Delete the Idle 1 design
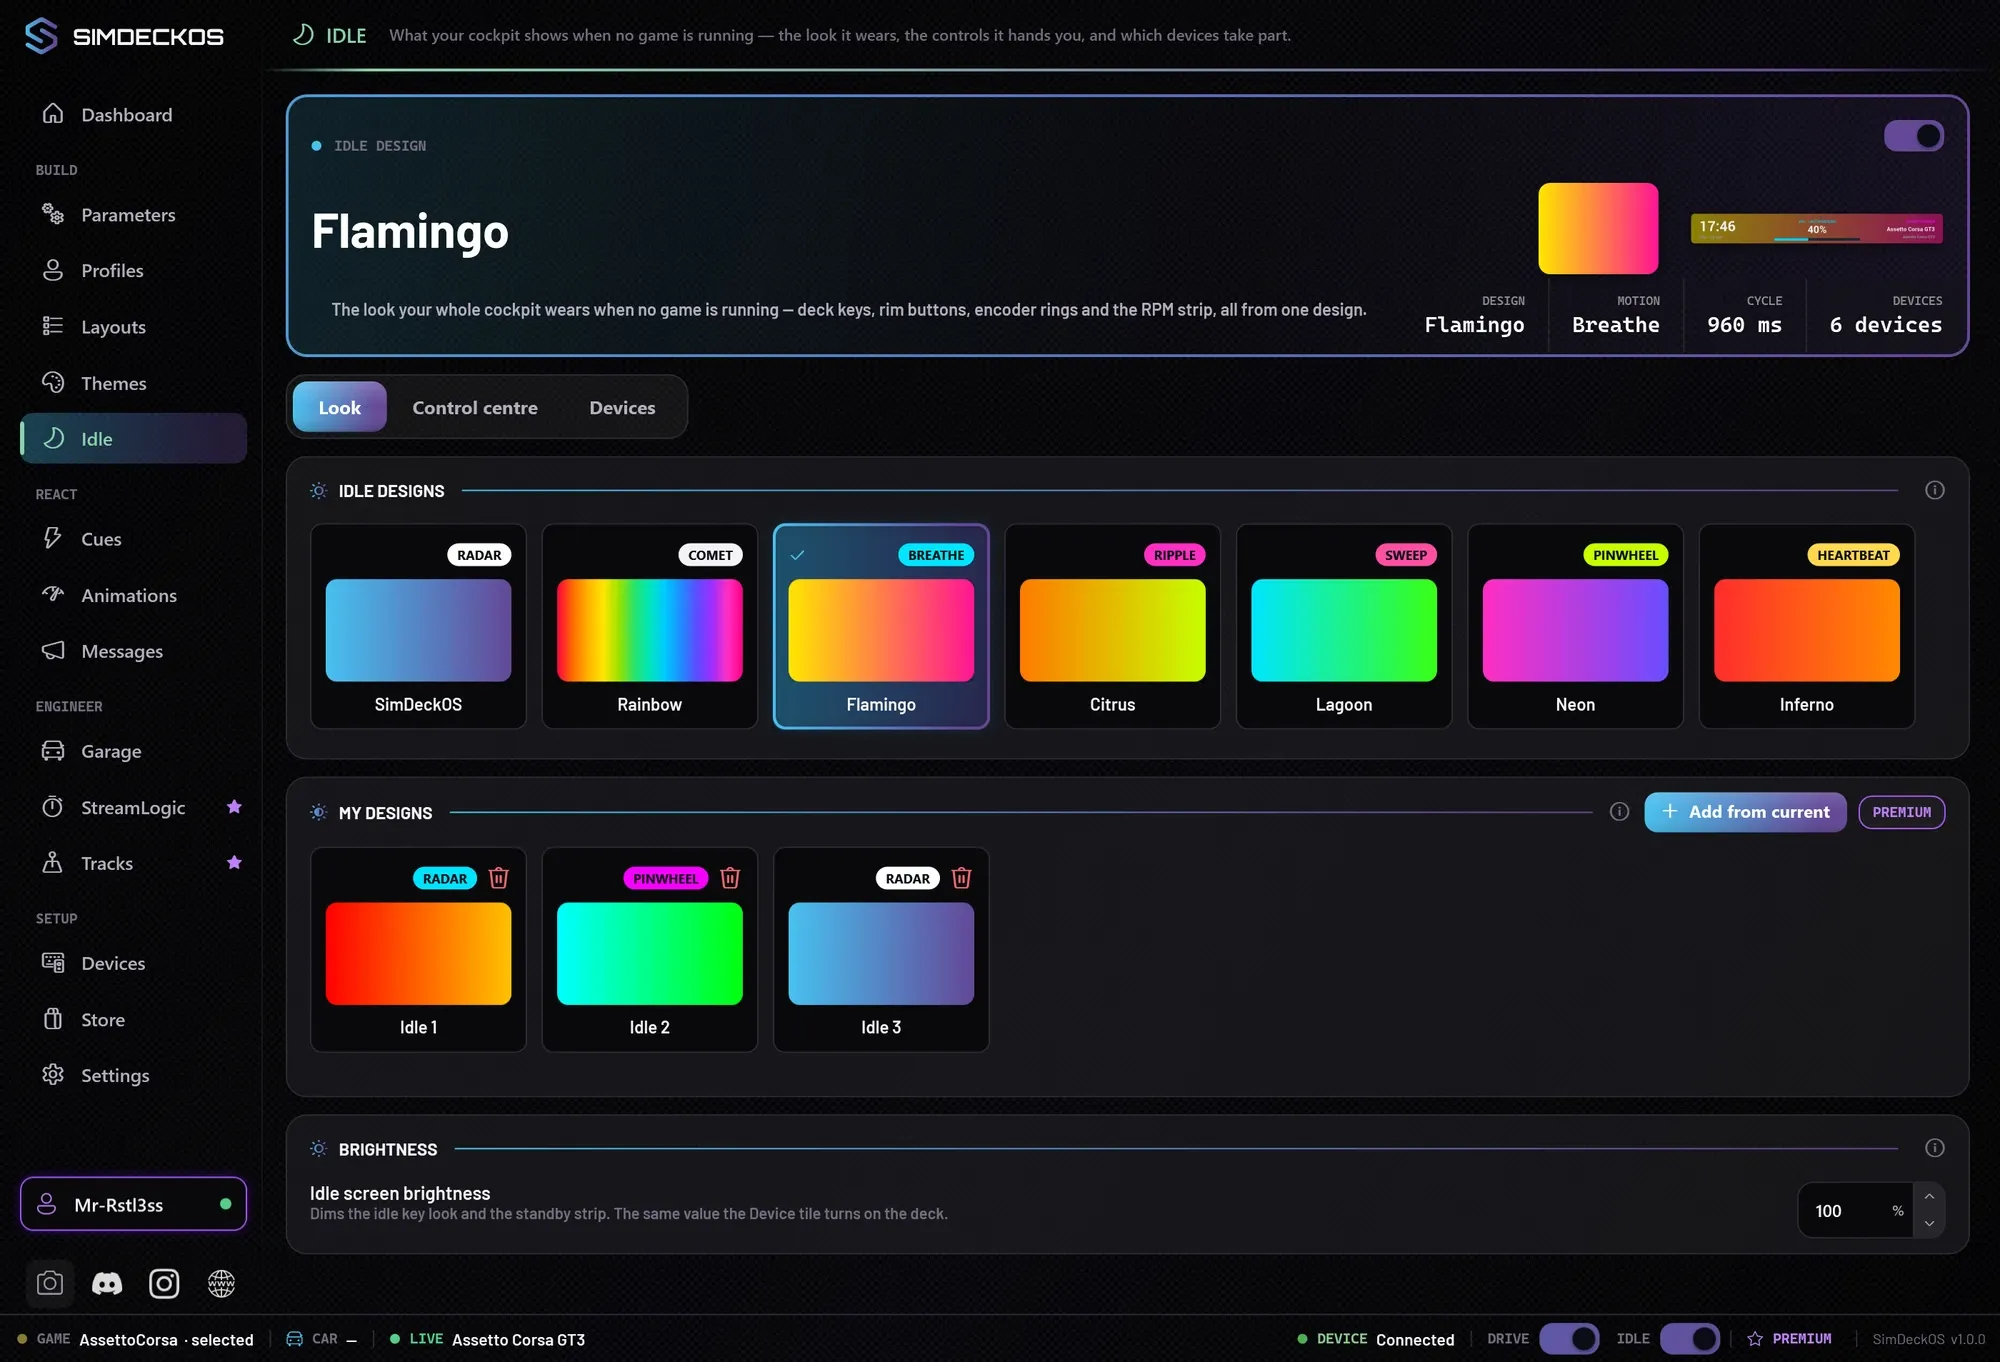Screen dimensions: 2000x1362 [x=498, y=878]
